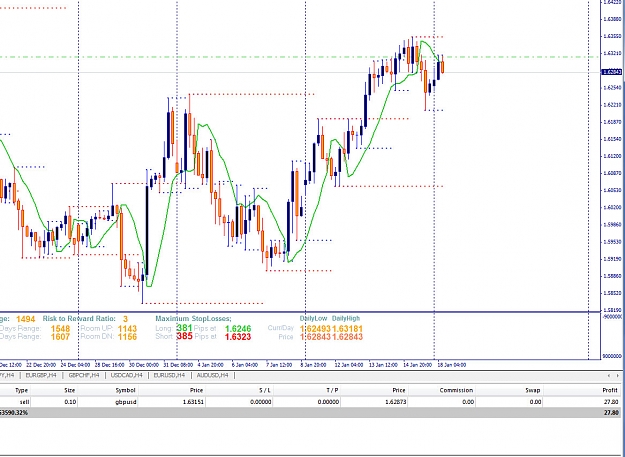The width and height of the screenshot is (625, 457).
Task: Click the 'Risk to Reward Ratio:' indicator label
Action: (79, 319)
